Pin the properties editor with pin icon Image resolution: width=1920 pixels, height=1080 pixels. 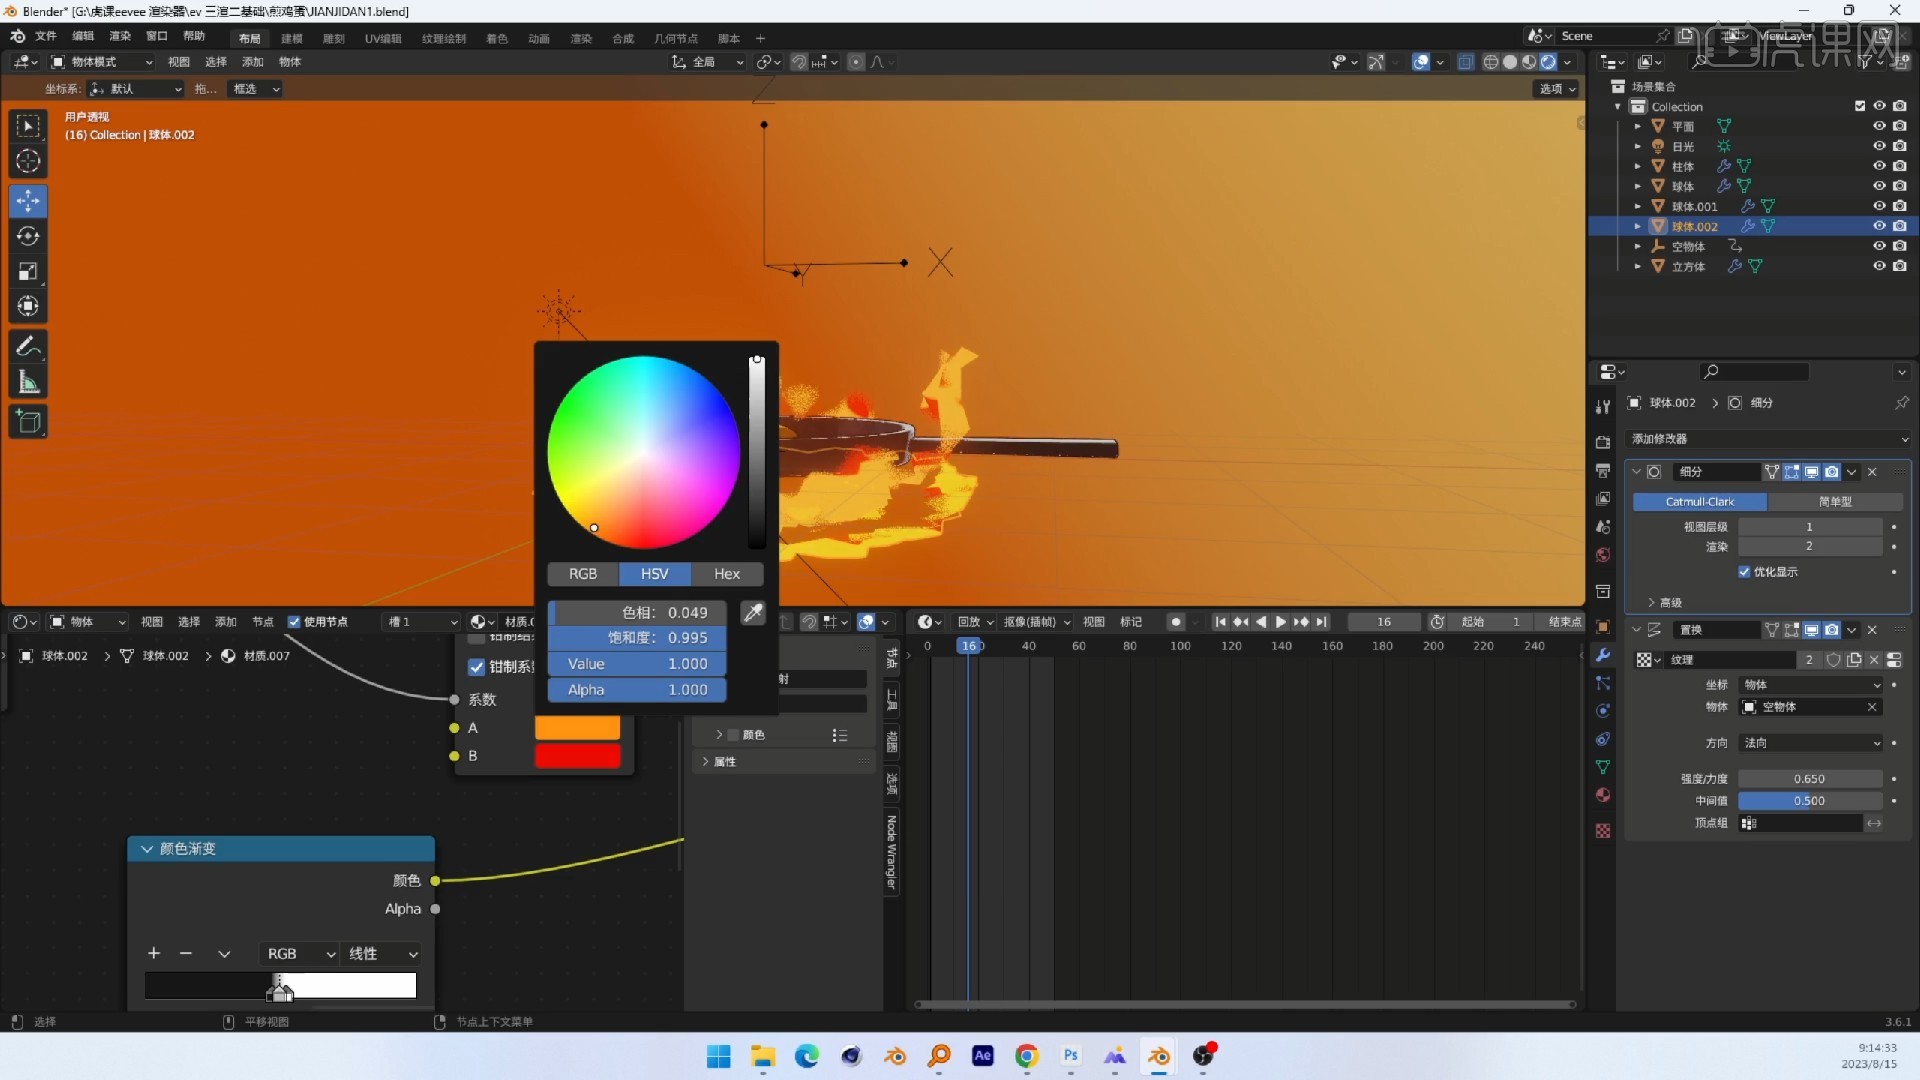click(1901, 403)
